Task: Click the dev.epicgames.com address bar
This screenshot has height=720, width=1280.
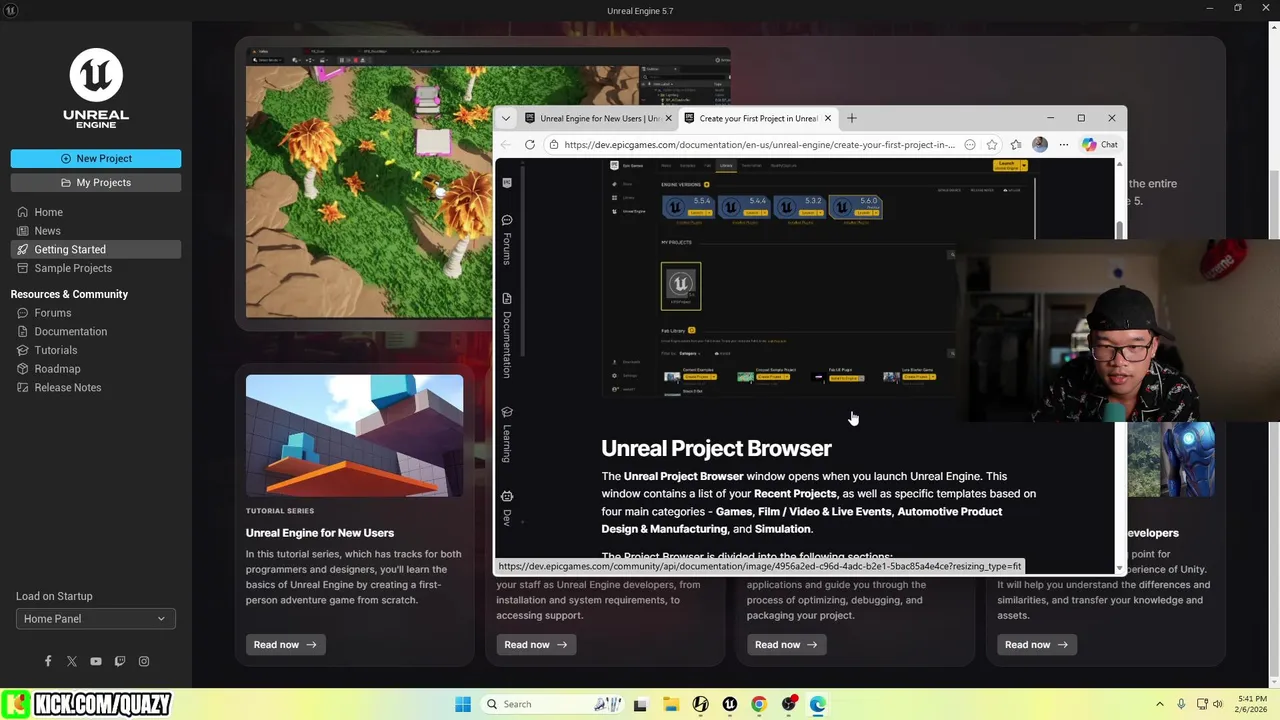Action: (760, 145)
